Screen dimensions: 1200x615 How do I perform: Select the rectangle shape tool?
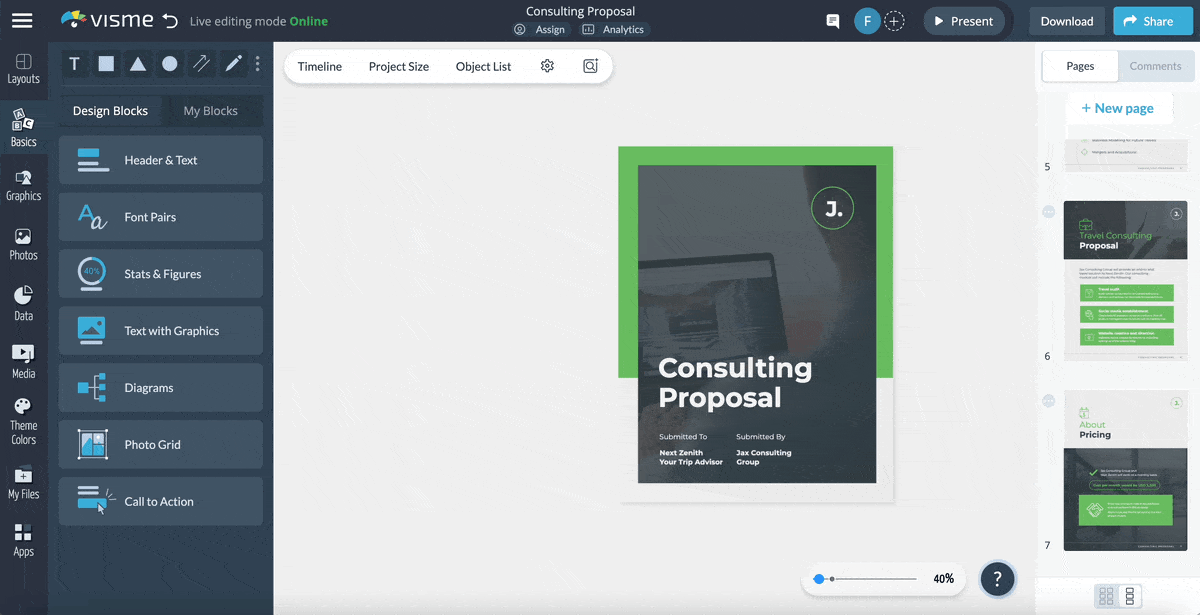[x=106, y=64]
